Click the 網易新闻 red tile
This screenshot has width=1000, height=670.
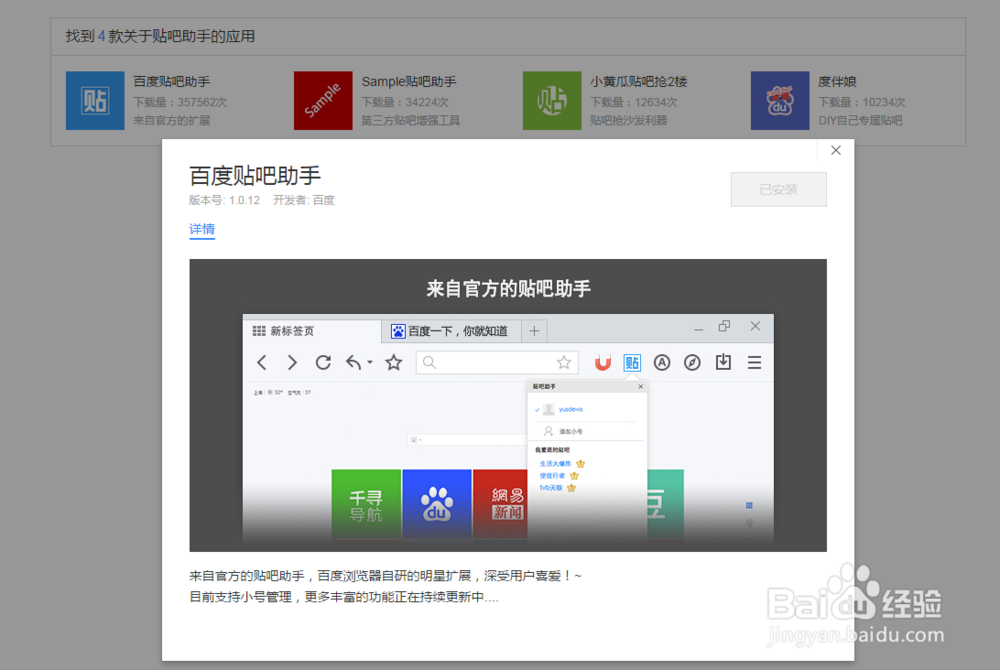coord(501,504)
